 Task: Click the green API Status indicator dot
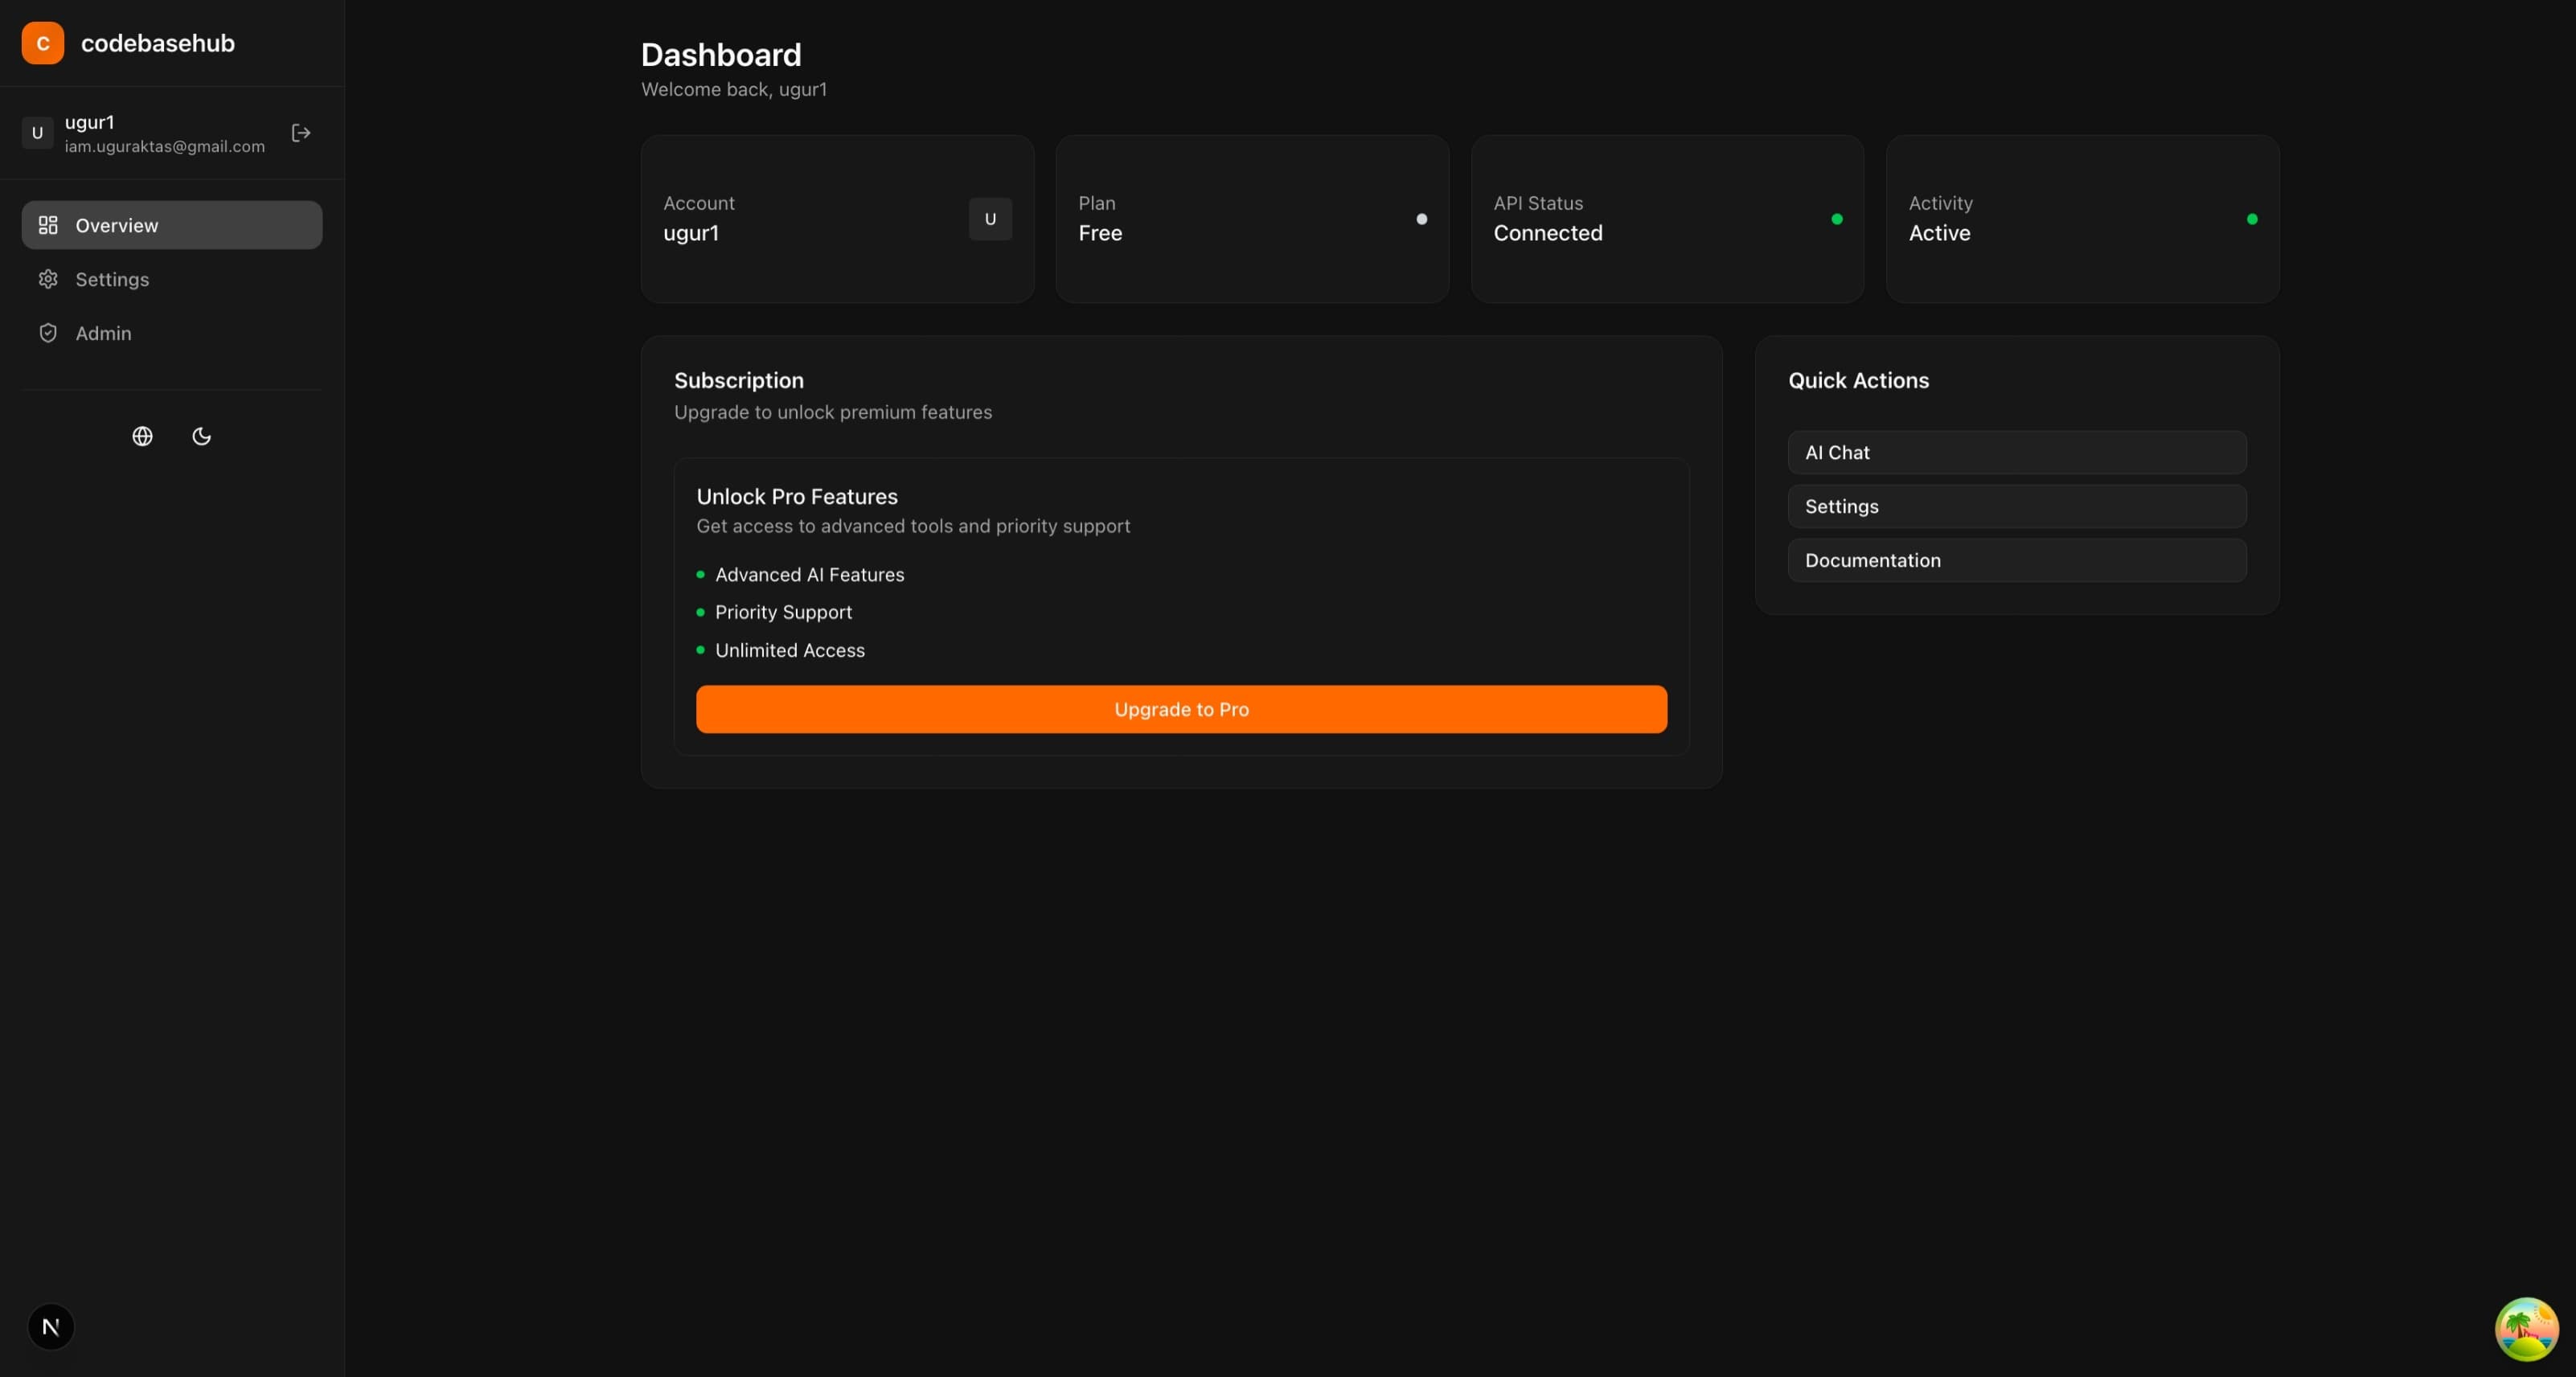click(x=1837, y=217)
